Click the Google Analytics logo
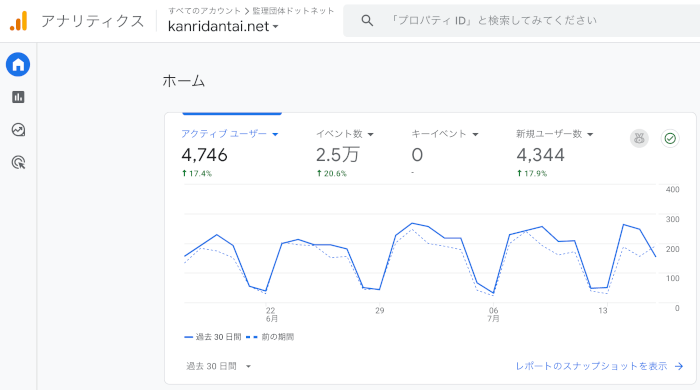Screen dimensions: 700x390 pyautogui.click(x=19, y=21)
